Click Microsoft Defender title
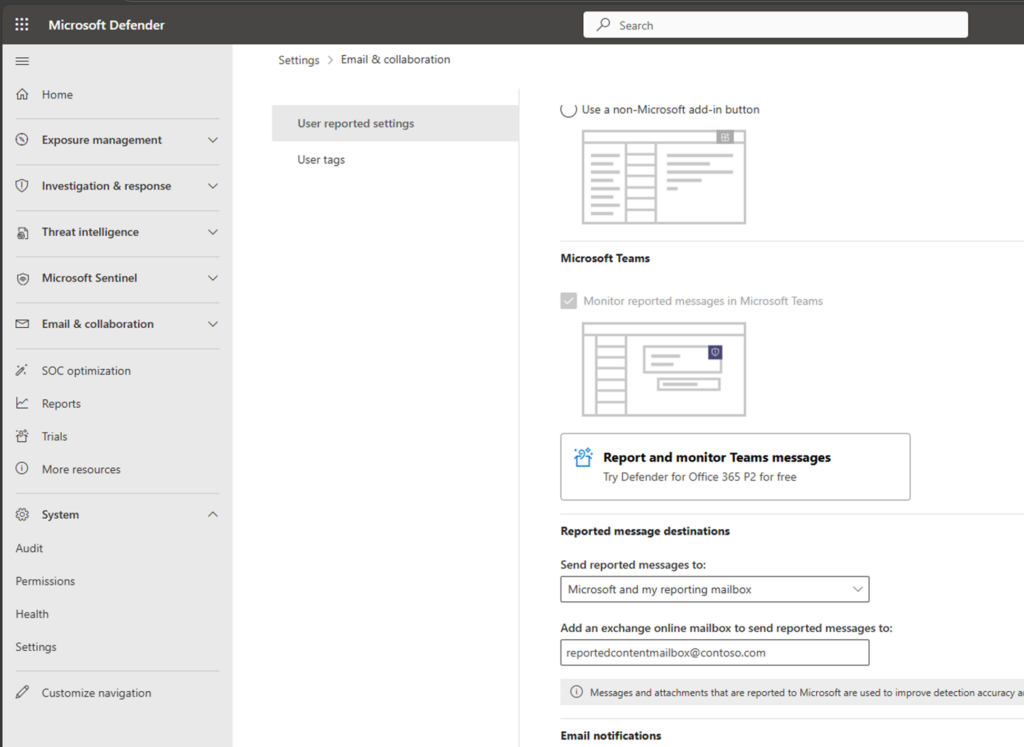Screen dimensions: 1024x747 click(106, 25)
